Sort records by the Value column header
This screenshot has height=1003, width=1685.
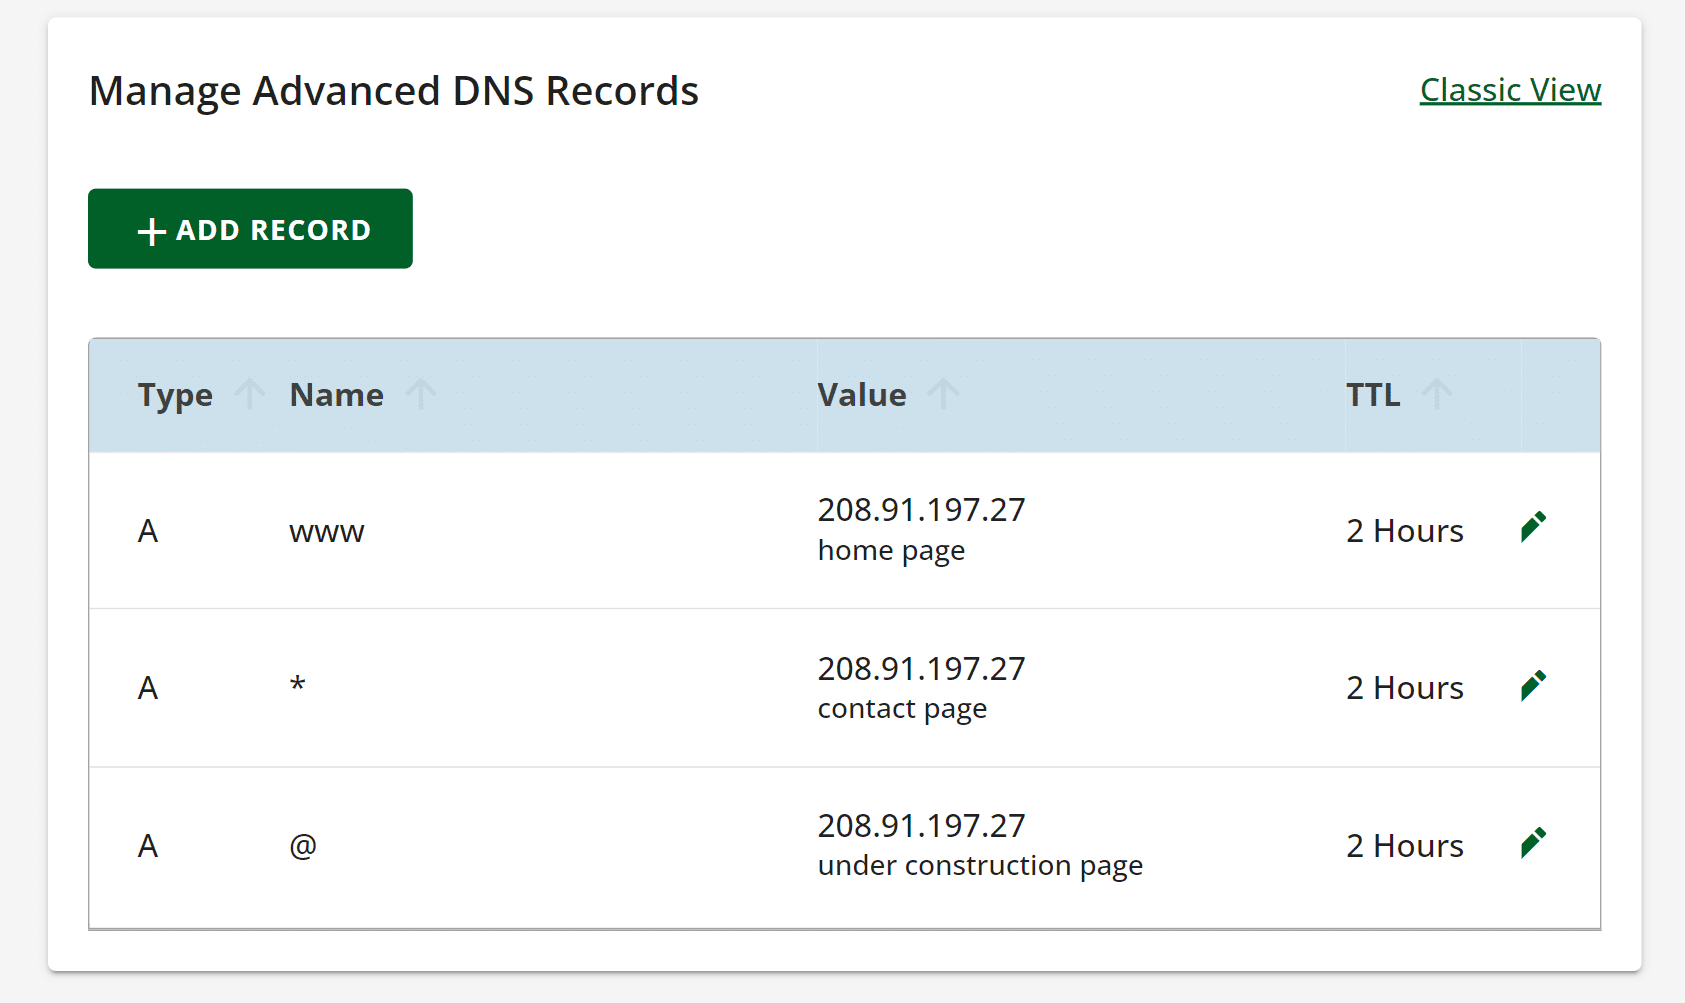point(862,394)
